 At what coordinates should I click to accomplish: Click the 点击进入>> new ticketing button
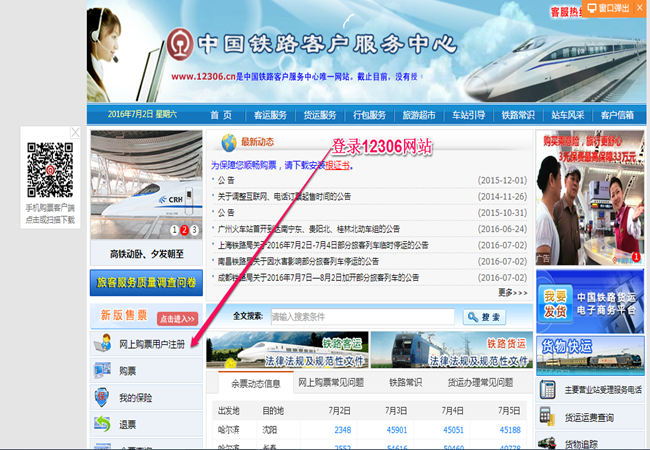point(177,318)
